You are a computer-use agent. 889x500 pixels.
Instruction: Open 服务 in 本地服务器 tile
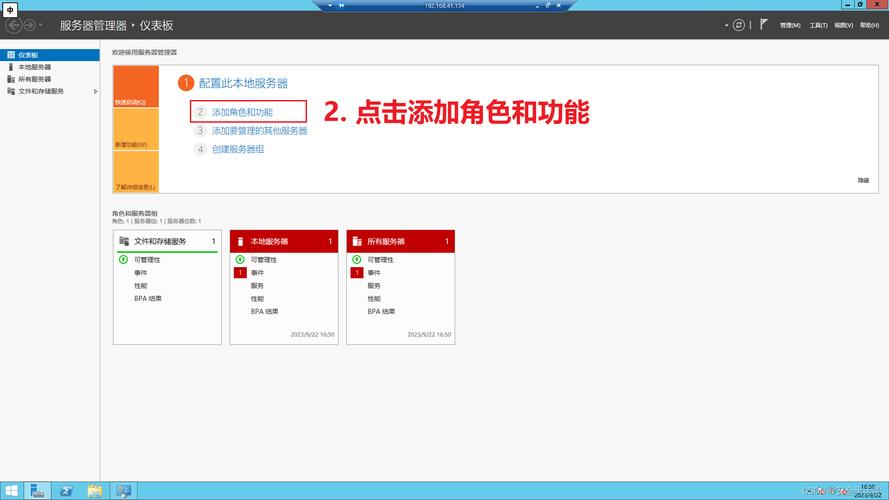257,286
